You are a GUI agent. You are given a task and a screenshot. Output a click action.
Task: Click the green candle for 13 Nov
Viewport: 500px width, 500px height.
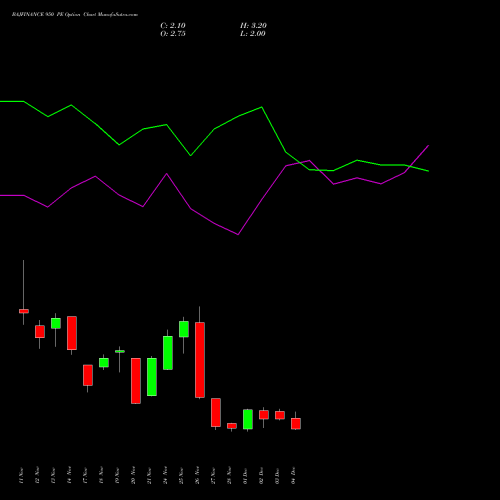pos(56,323)
